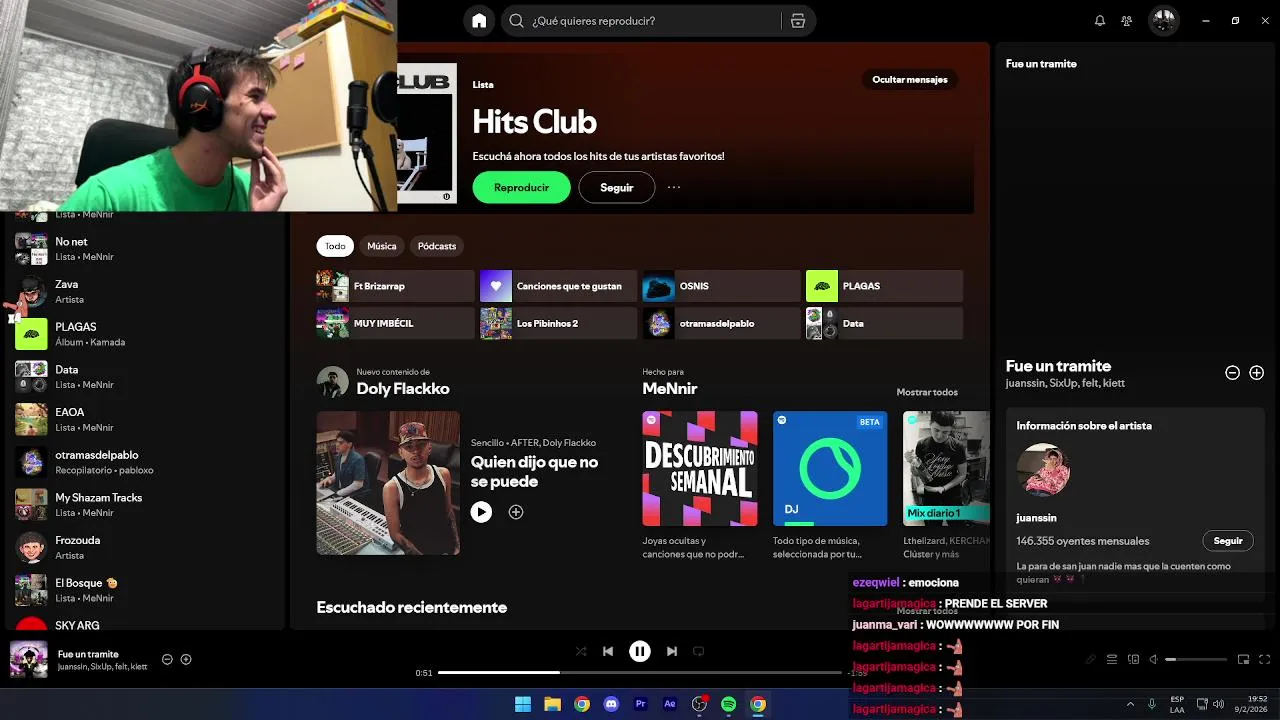Toggle repeat mode

click(x=699, y=651)
